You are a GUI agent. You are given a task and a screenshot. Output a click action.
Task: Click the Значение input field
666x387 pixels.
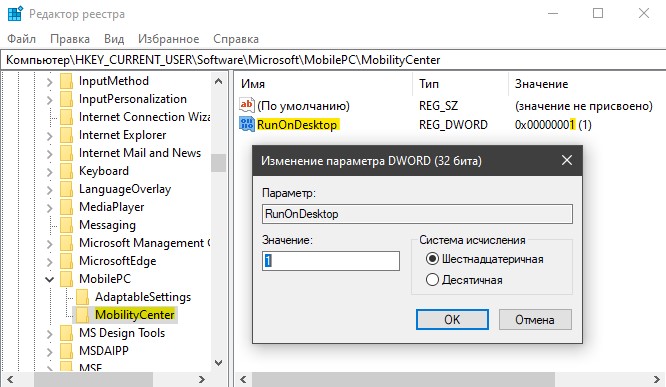click(331, 260)
